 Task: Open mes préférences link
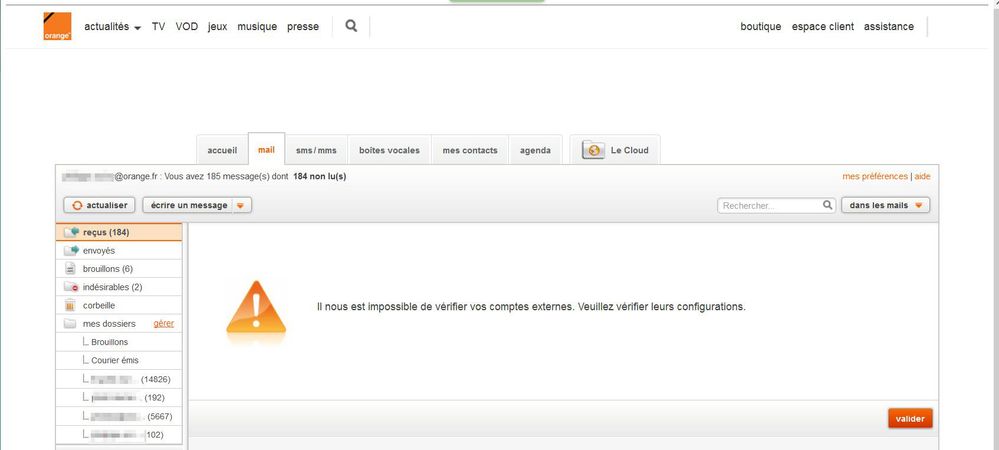pos(875,176)
